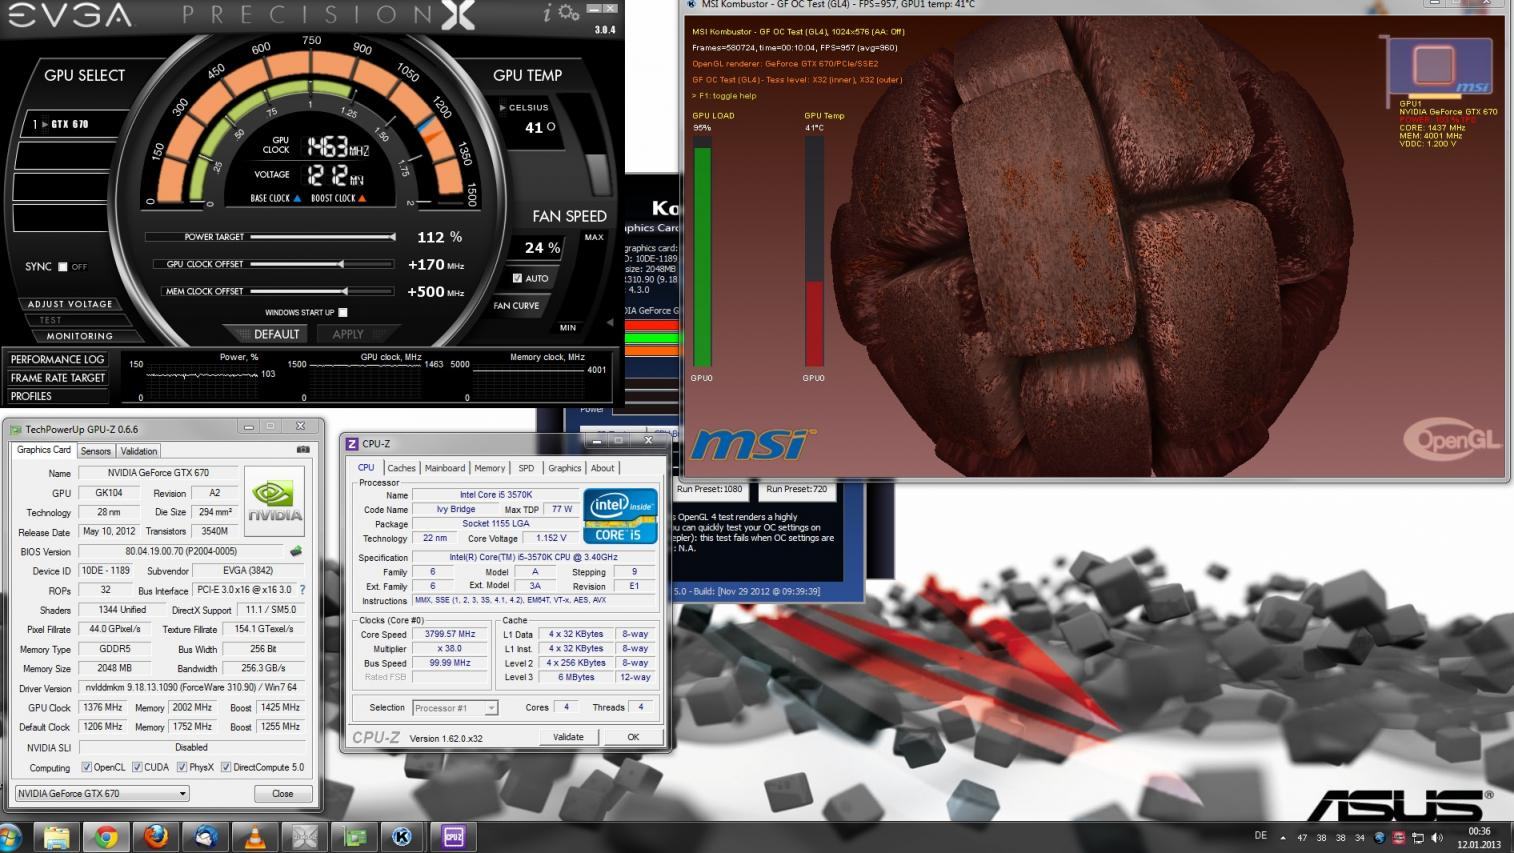
Task: Click GPU CLOCK OFFSET slider handle
Action: point(342,264)
